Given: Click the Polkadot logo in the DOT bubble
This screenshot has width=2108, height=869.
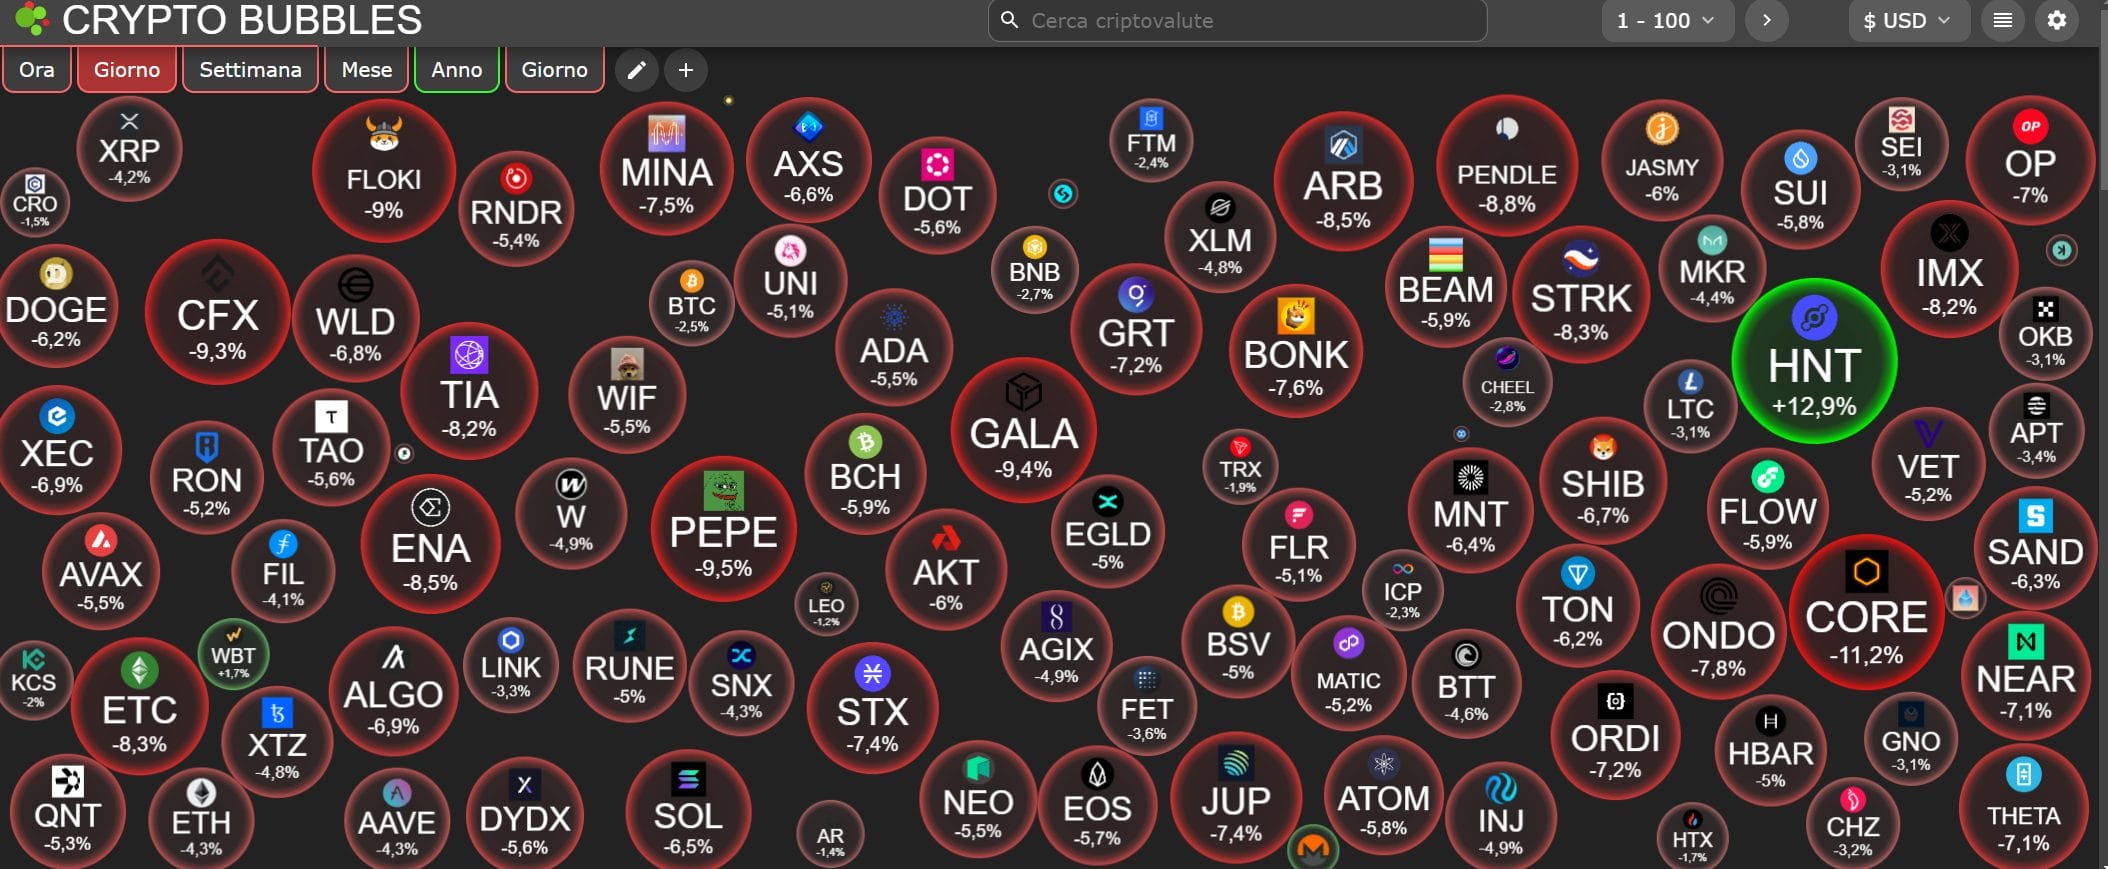Looking at the screenshot, I should 937,164.
